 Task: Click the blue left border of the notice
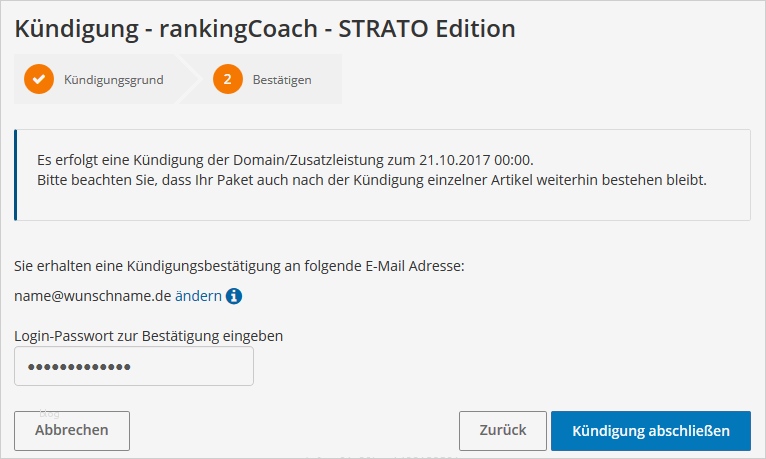[x=16, y=174]
